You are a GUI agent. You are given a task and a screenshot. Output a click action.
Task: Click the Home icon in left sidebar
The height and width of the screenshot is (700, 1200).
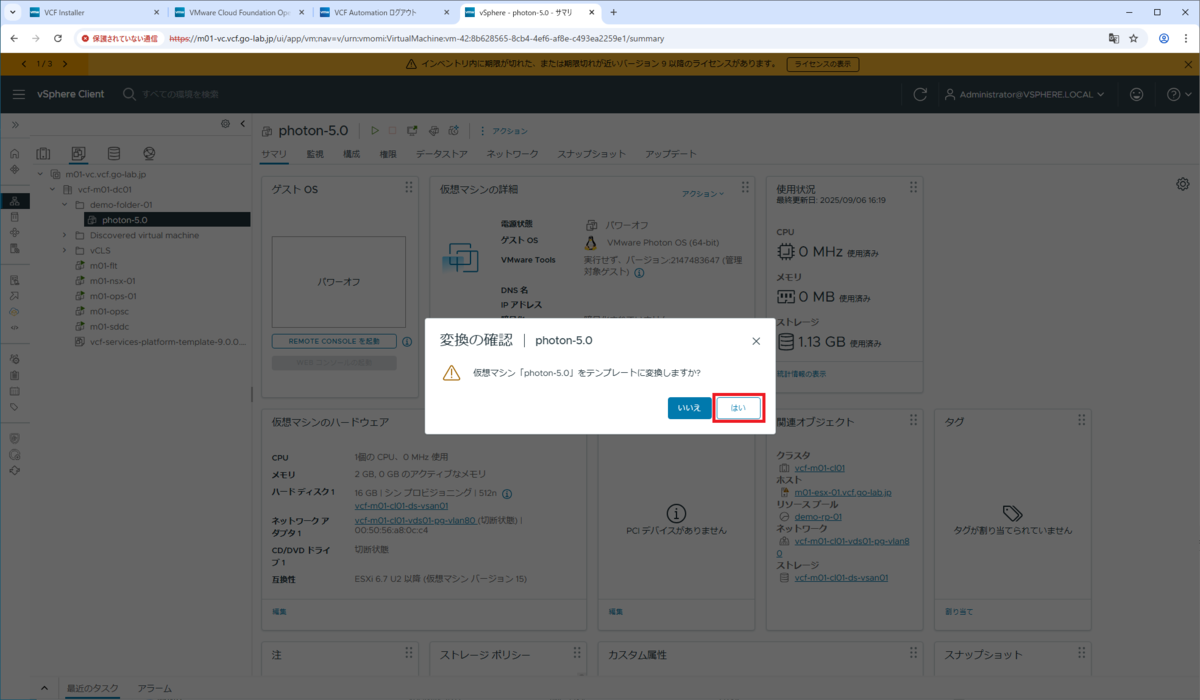(x=14, y=154)
